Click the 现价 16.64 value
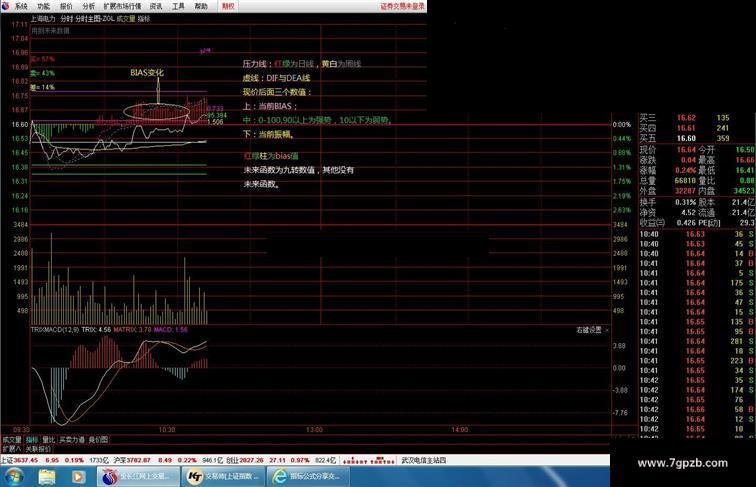Viewport: 756px width, 487px height. click(x=686, y=150)
